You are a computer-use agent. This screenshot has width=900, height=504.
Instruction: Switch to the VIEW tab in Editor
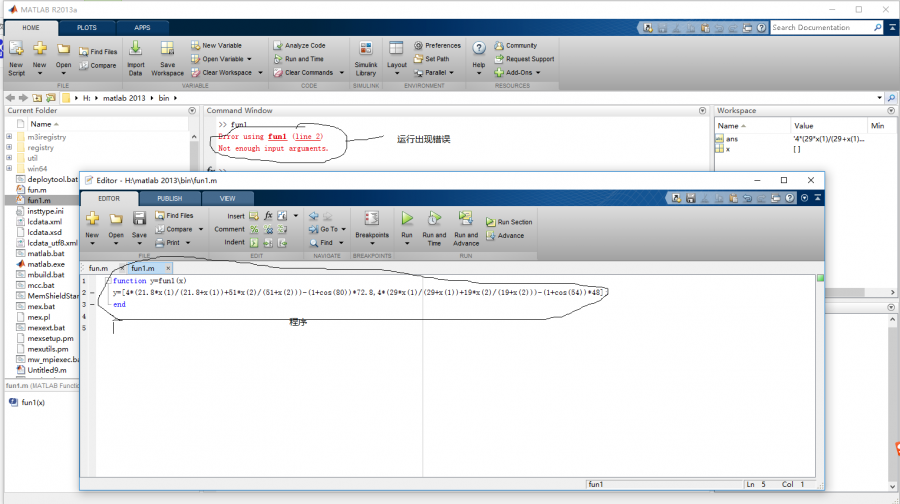tap(227, 199)
